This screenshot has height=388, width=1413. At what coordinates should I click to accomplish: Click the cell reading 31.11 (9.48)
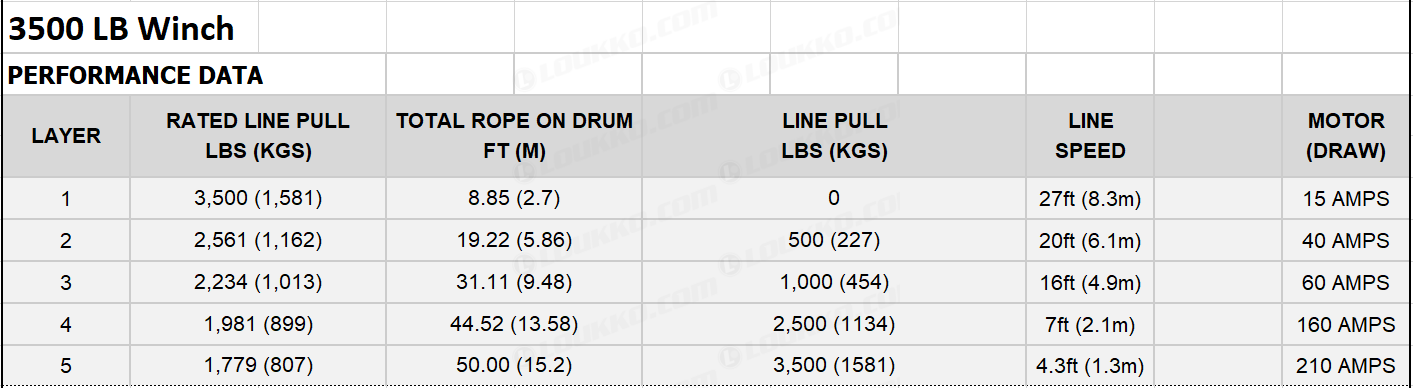tap(514, 283)
